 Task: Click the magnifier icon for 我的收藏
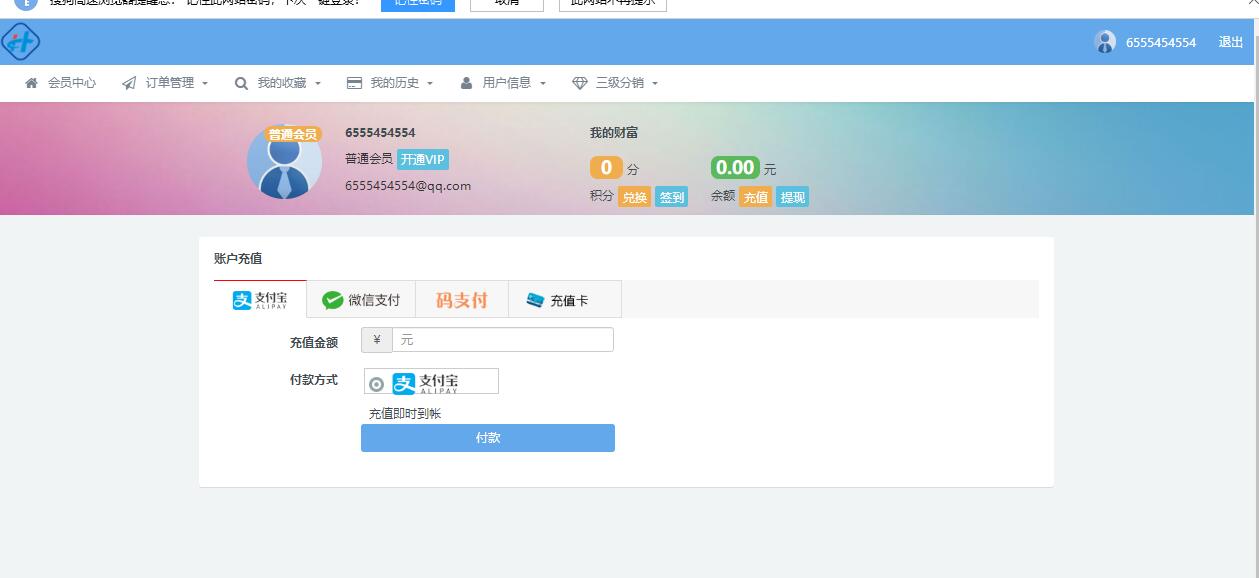point(241,83)
